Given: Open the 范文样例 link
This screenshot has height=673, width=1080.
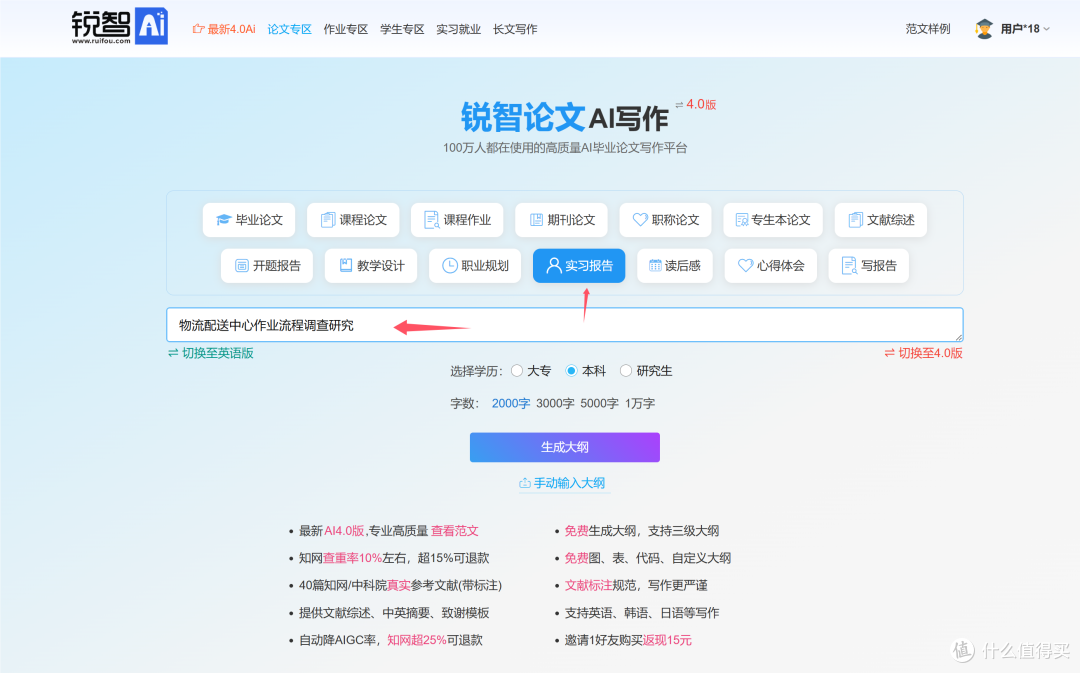Looking at the screenshot, I should (x=928, y=29).
